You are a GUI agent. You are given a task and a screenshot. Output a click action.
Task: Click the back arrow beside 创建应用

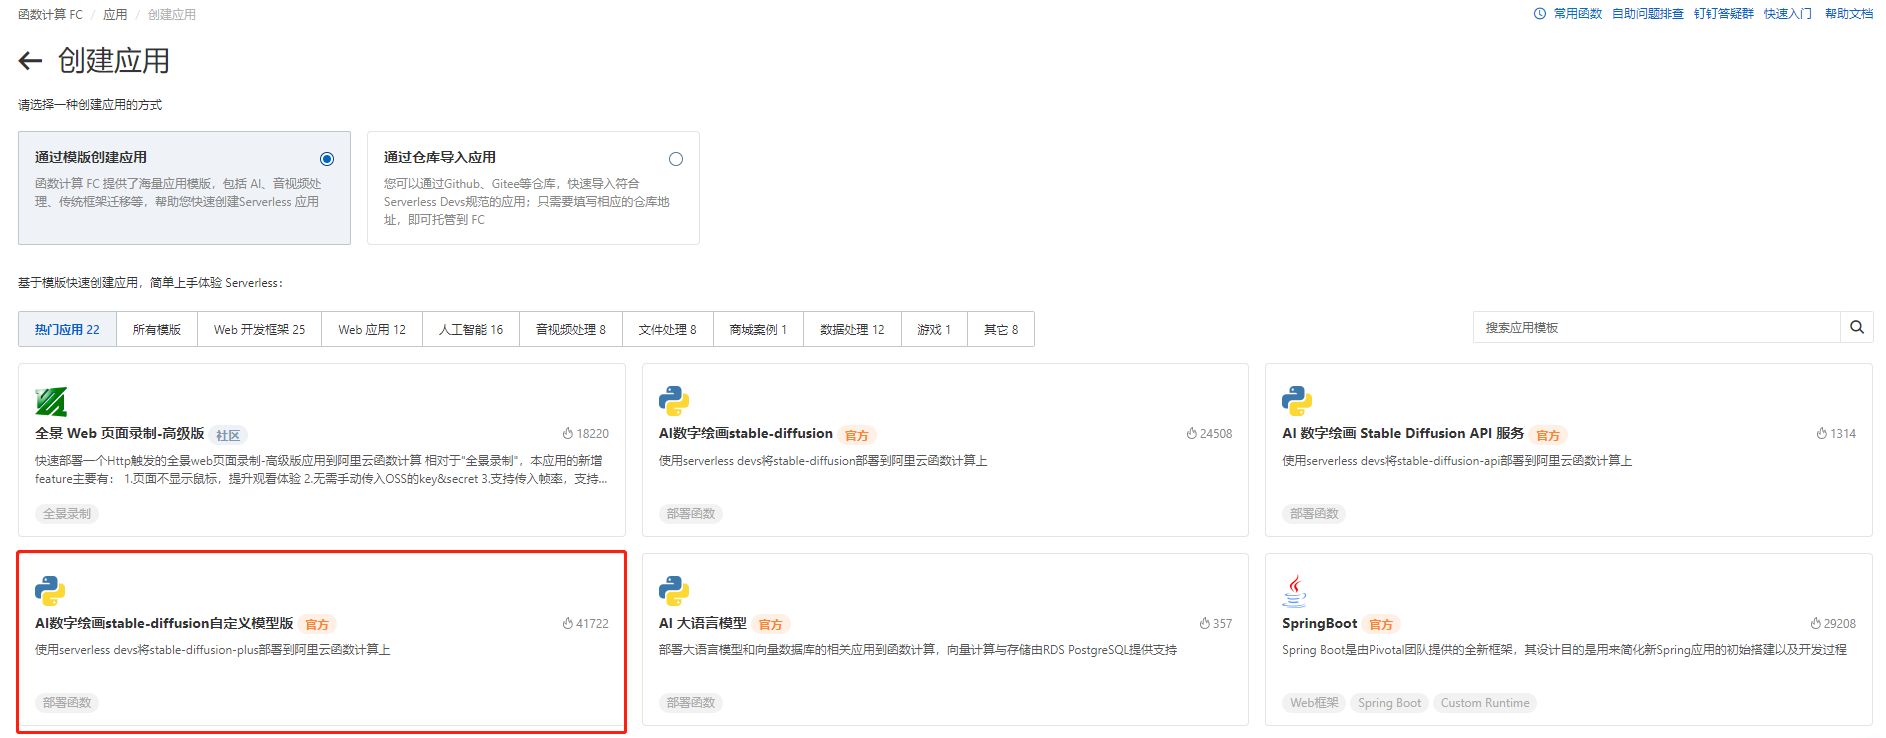[x=30, y=61]
